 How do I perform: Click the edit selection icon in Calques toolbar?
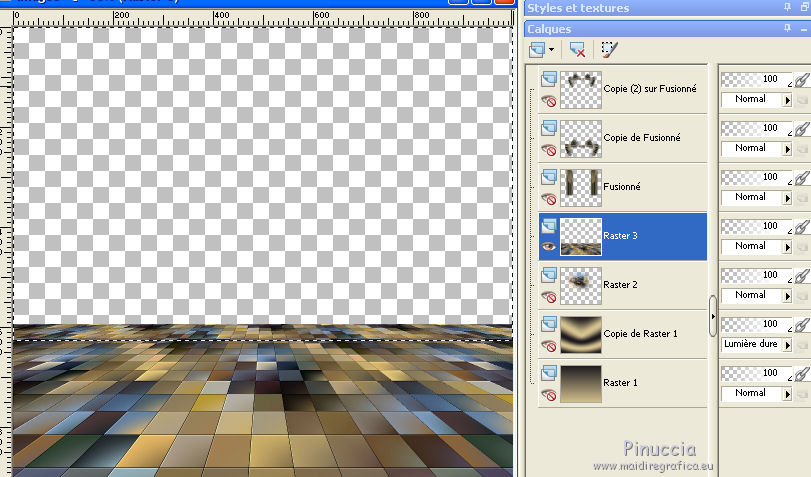point(609,49)
